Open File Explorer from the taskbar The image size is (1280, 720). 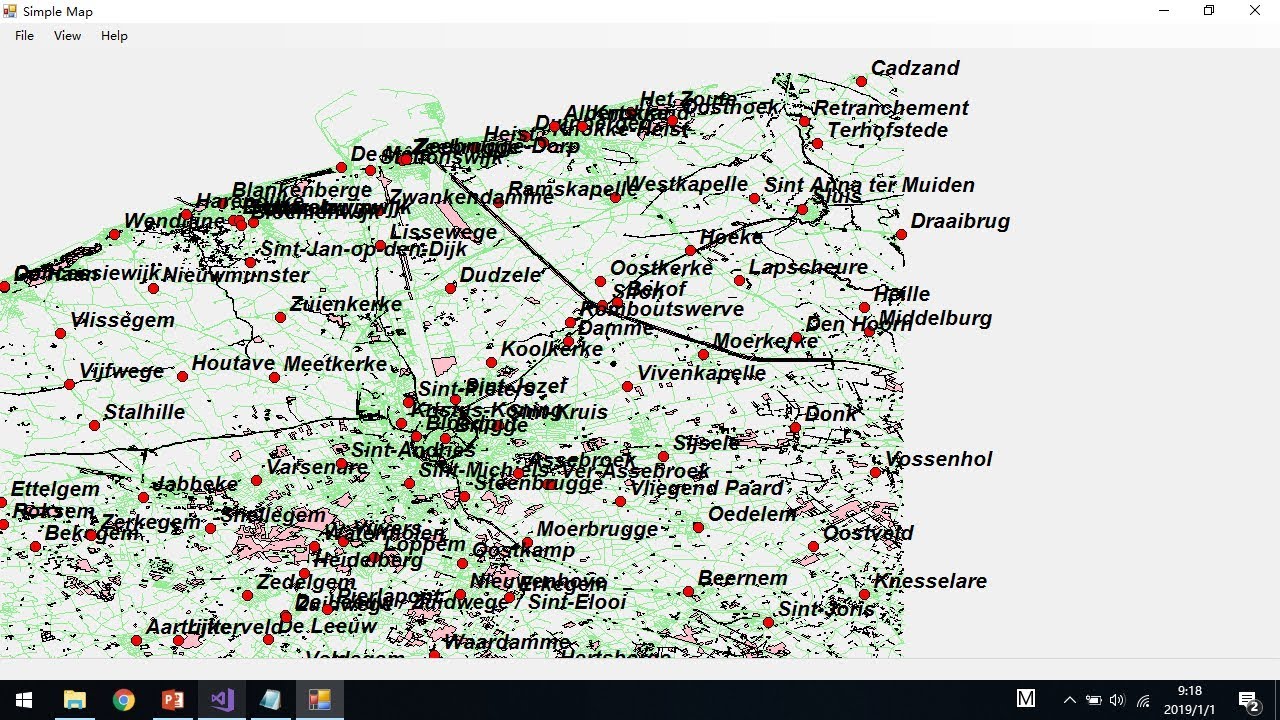tap(75, 700)
